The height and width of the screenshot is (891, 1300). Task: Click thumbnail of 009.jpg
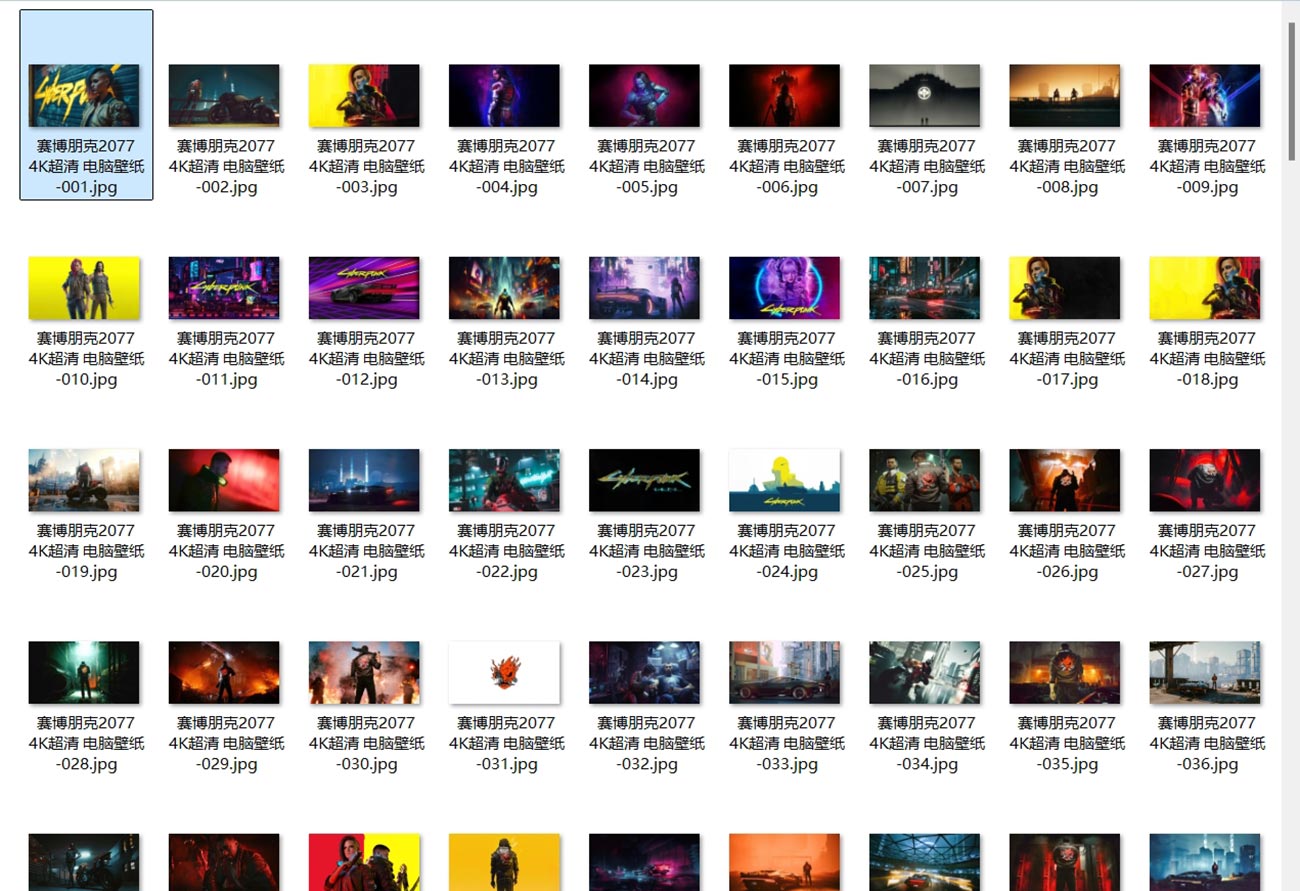click(1204, 96)
